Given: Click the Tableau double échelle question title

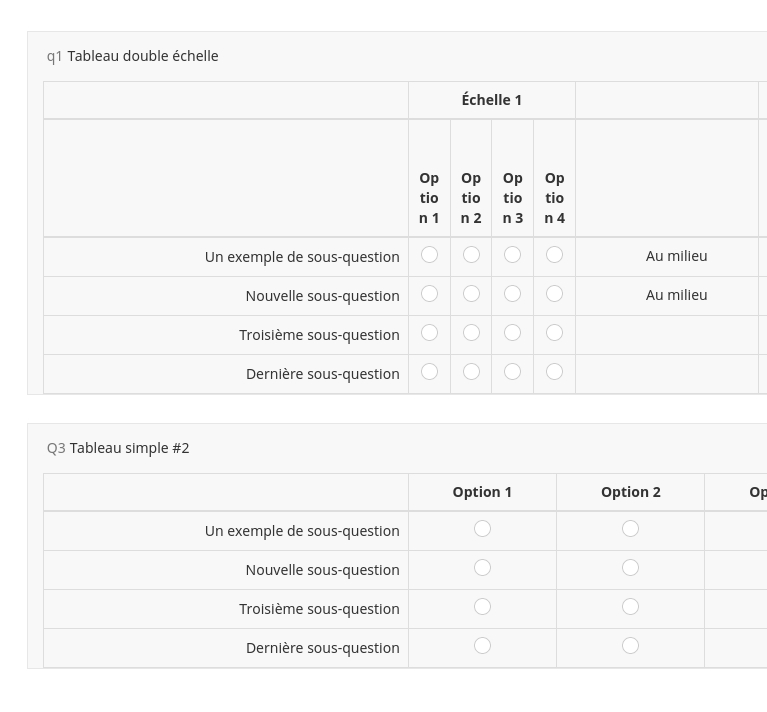Looking at the screenshot, I should [x=143, y=56].
